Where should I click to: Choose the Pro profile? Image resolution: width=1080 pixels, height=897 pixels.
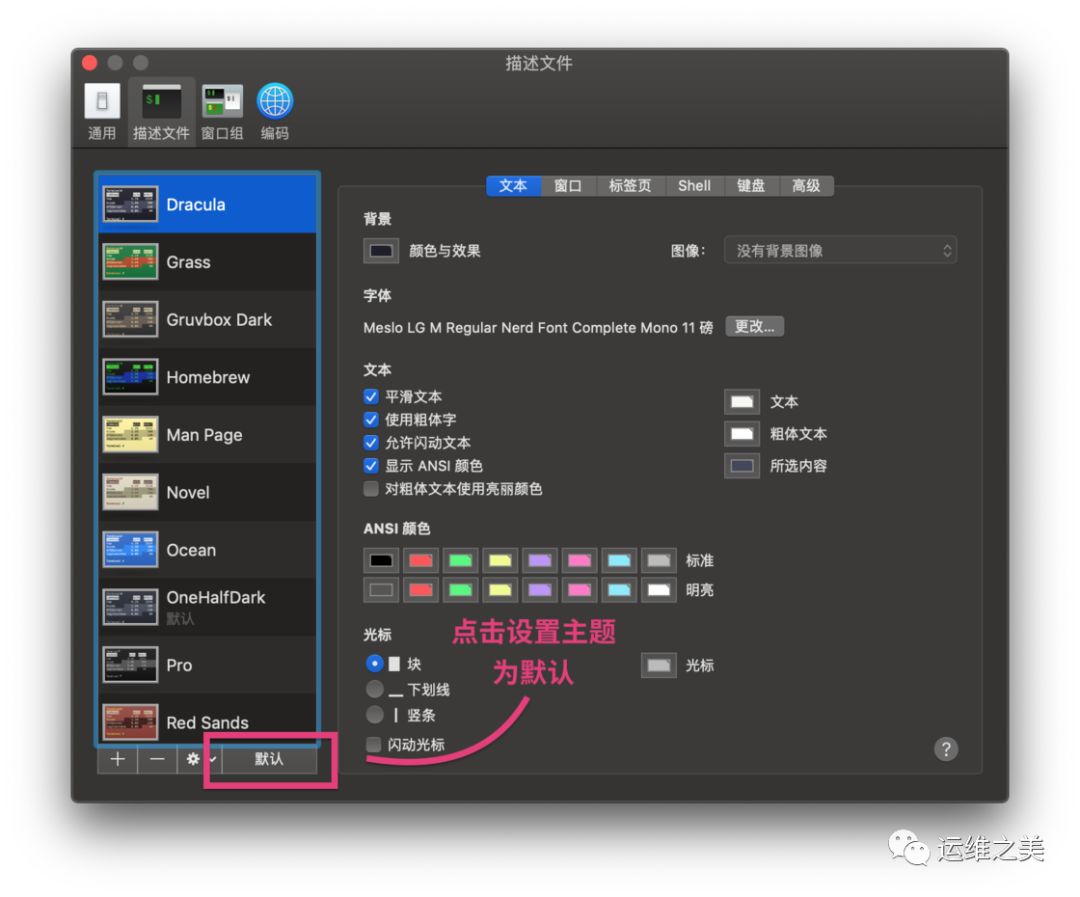207,665
